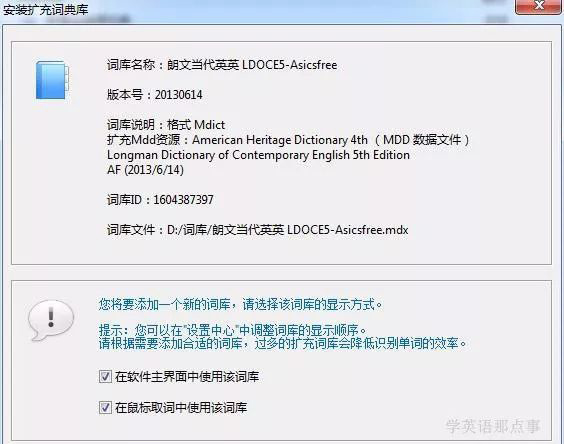Click the AF (2013/6/14) text
564x444 pixels.
[x=145, y=170]
